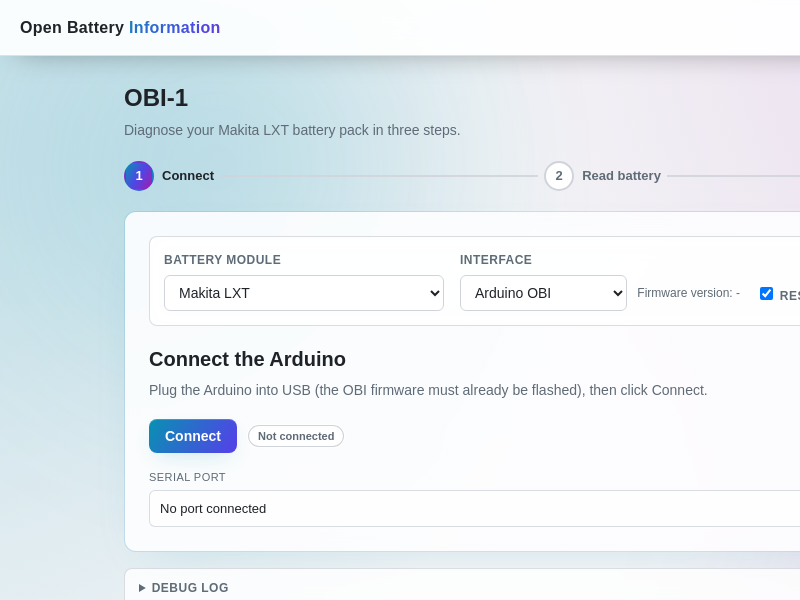Click the Open Battery Information header title
Image resolution: width=800 pixels, height=600 pixels.
[120, 28]
